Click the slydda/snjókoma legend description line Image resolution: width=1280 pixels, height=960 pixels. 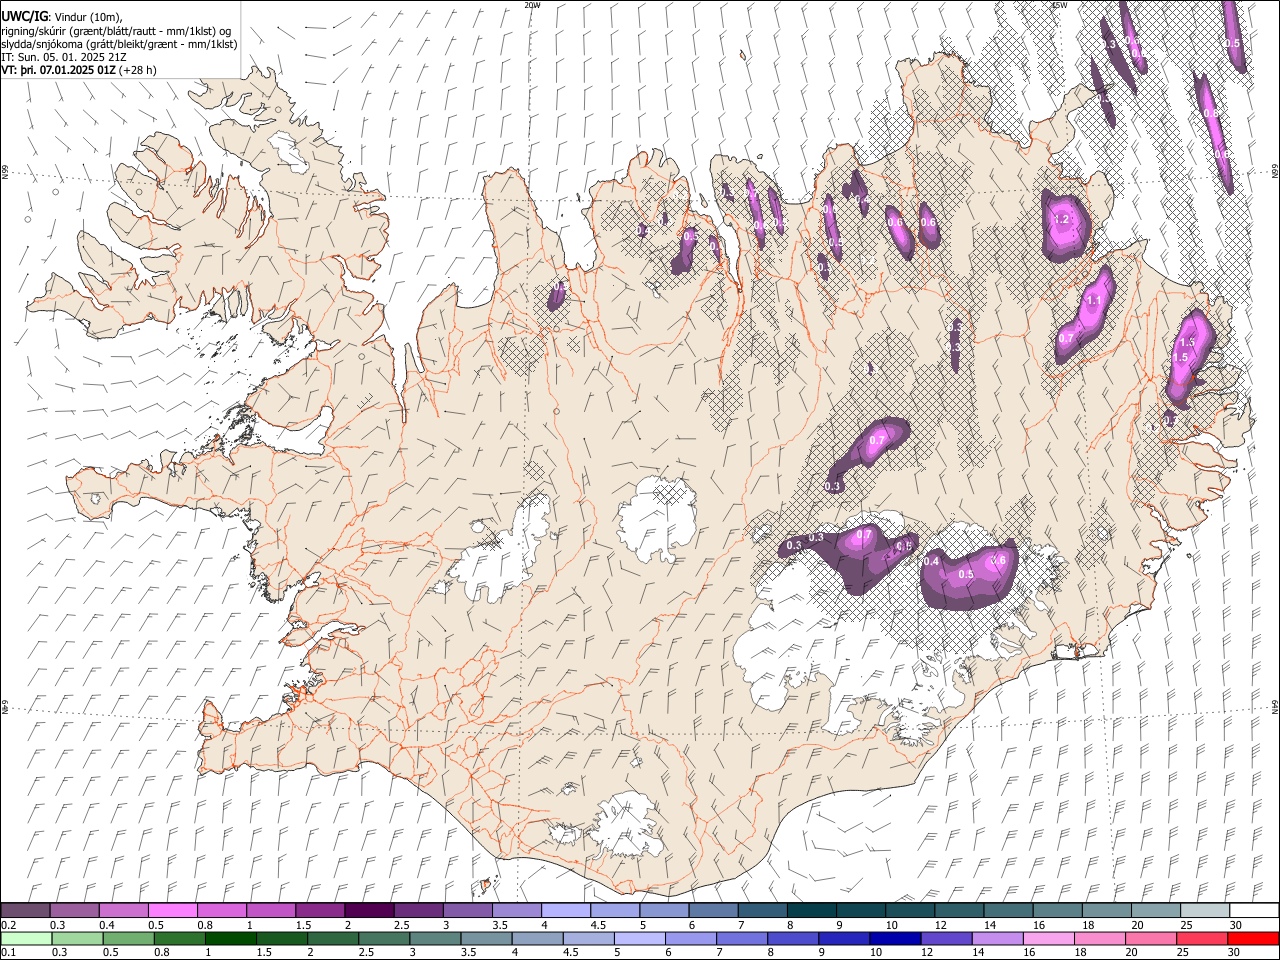coord(119,44)
